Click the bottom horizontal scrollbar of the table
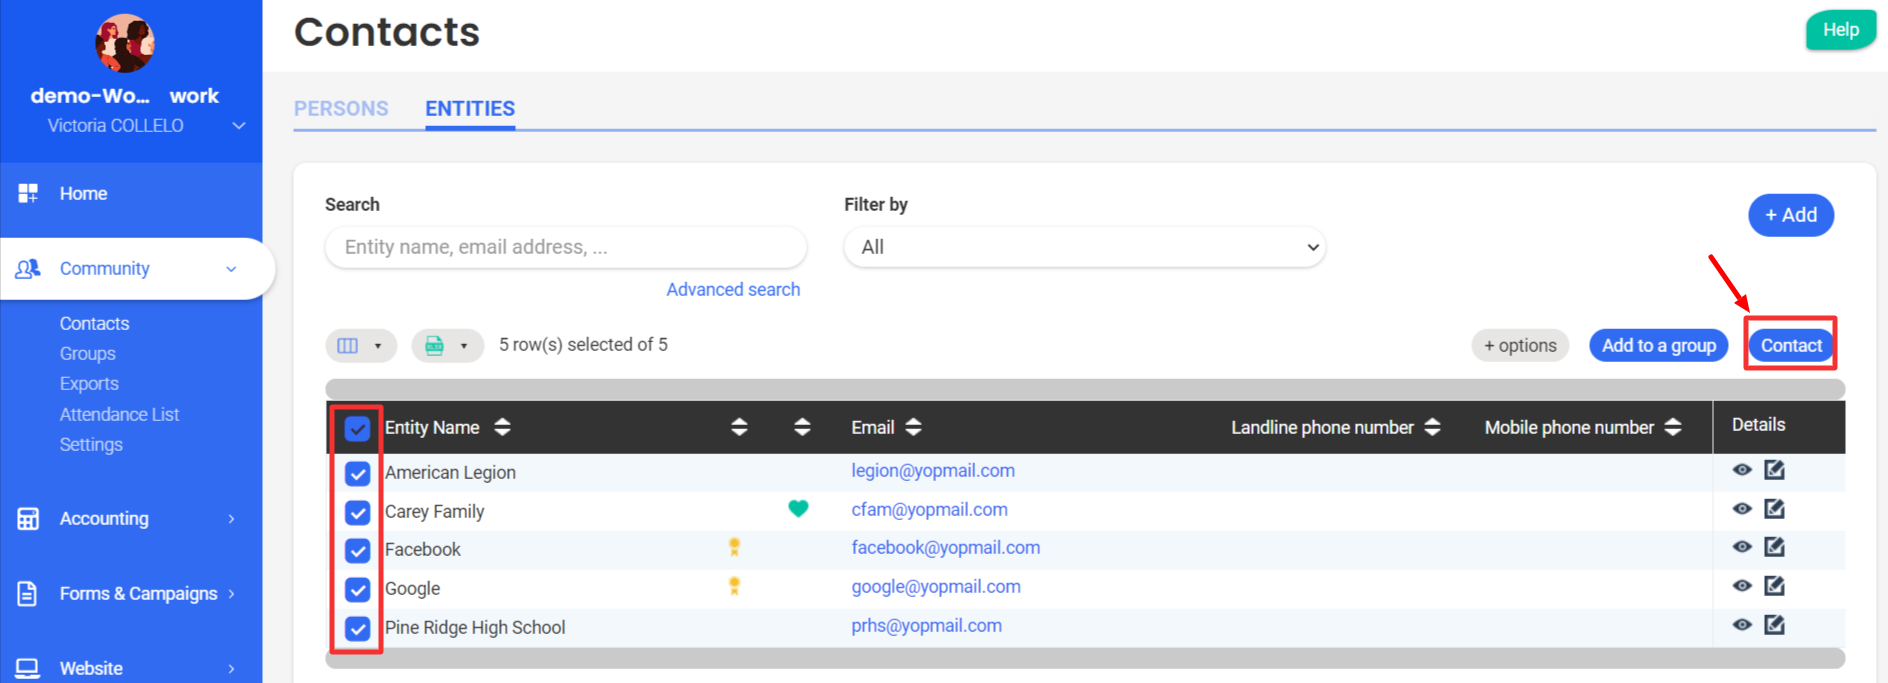This screenshot has height=683, width=1888. tap(1084, 658)
